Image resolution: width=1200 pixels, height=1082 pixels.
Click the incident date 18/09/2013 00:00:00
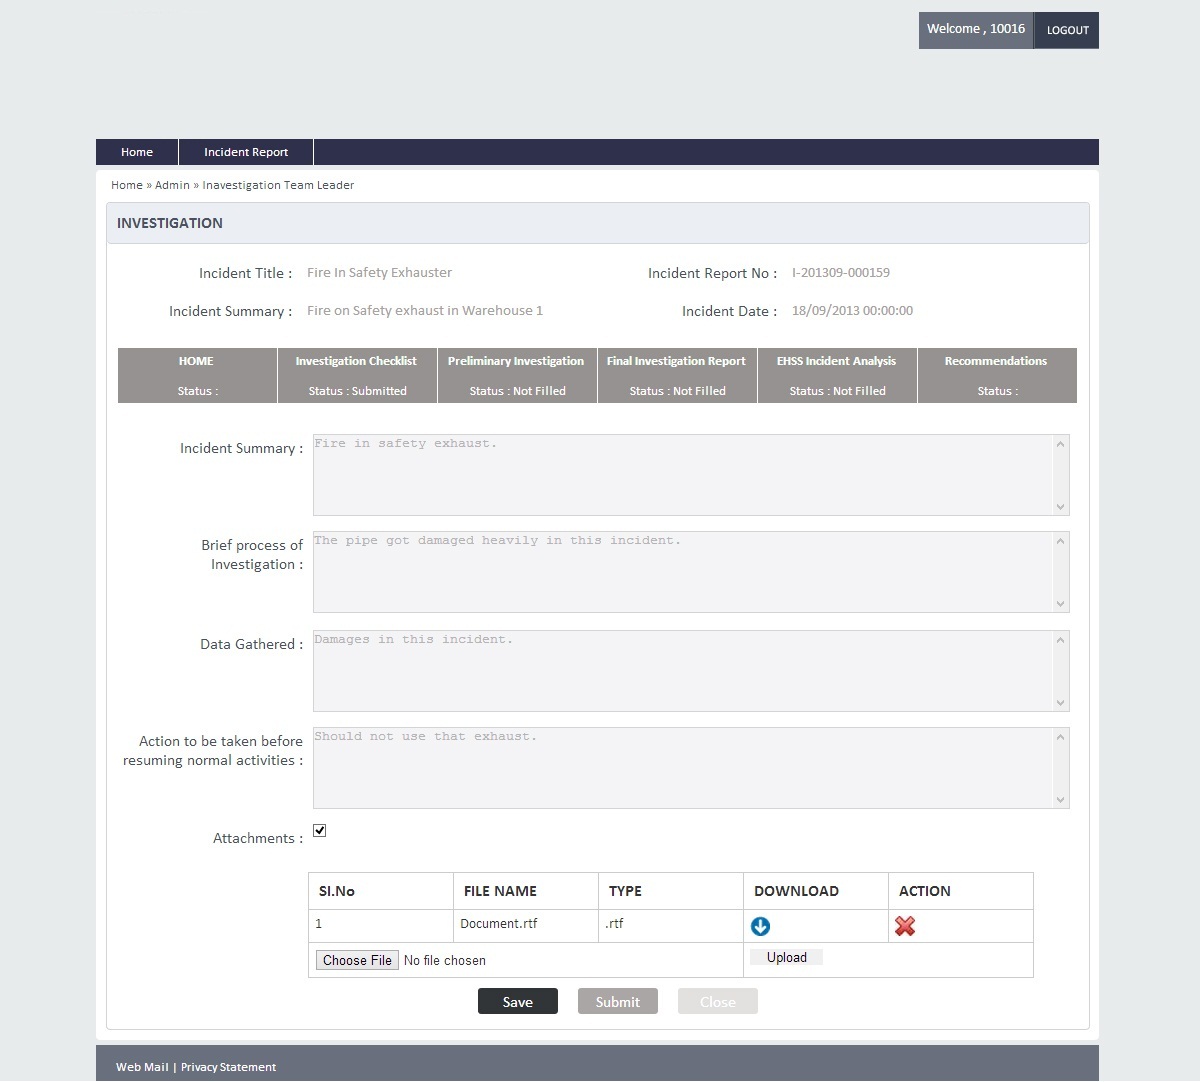coord(852,311)
